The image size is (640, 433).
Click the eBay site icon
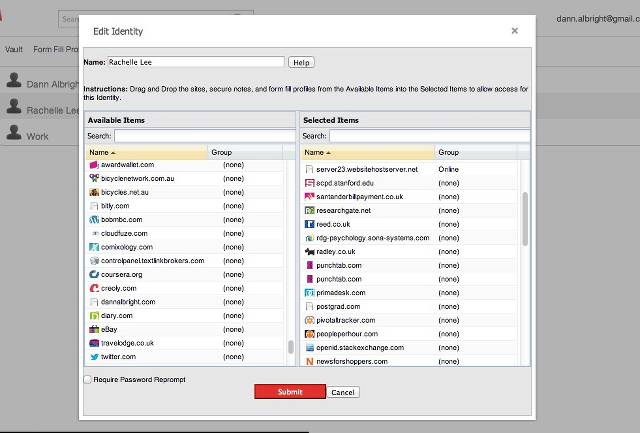tap(94, 329)
